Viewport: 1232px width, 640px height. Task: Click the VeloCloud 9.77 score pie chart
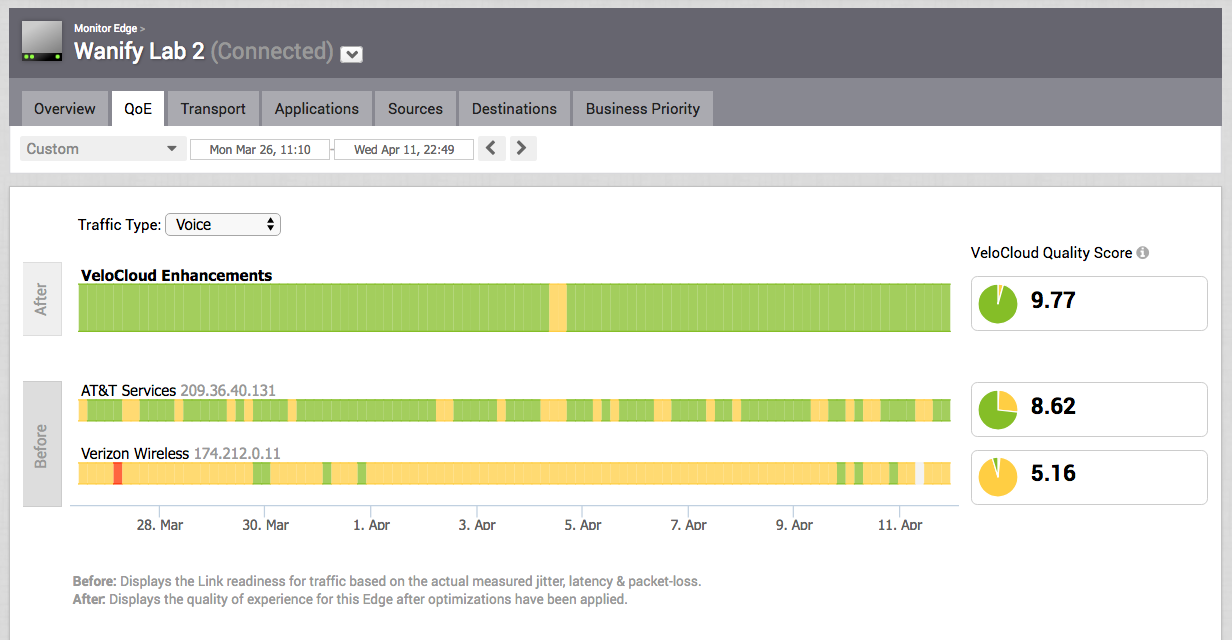(997, 303)
